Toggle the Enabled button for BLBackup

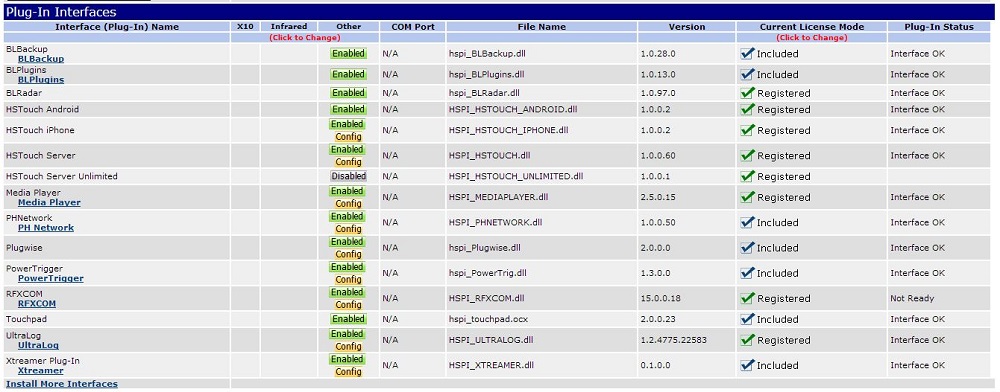[348, 54]
